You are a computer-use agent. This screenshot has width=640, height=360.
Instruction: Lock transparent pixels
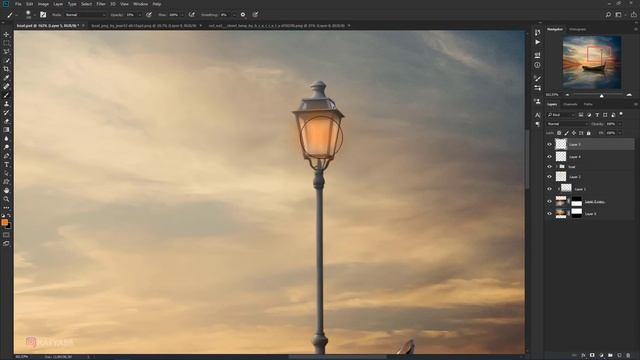pos(559,133)
